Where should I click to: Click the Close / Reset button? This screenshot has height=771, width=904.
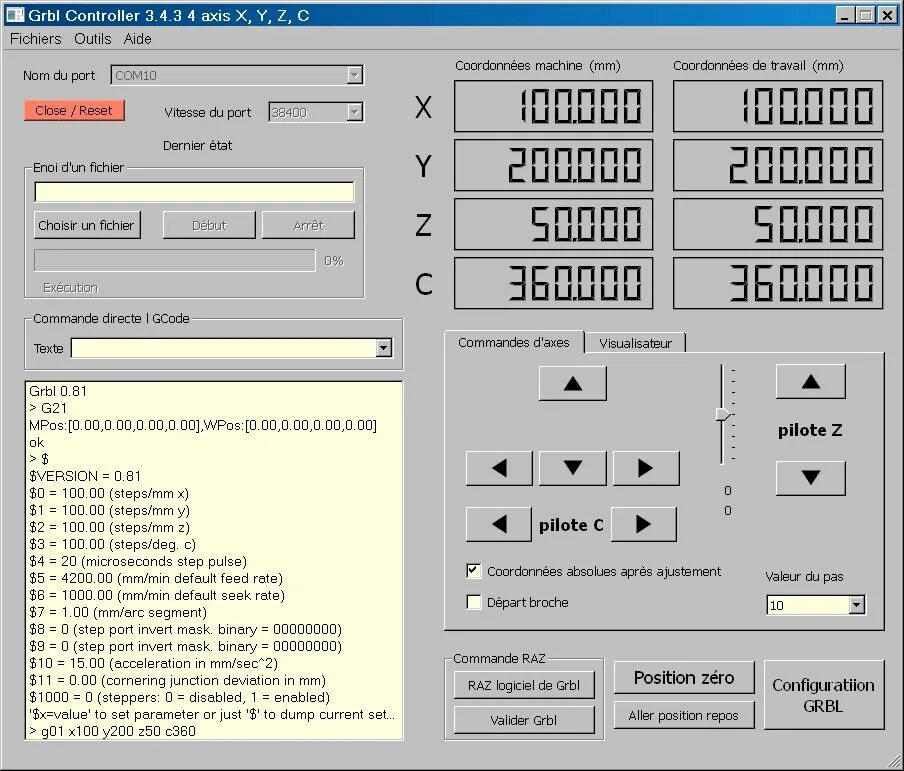tap(74, 110)
